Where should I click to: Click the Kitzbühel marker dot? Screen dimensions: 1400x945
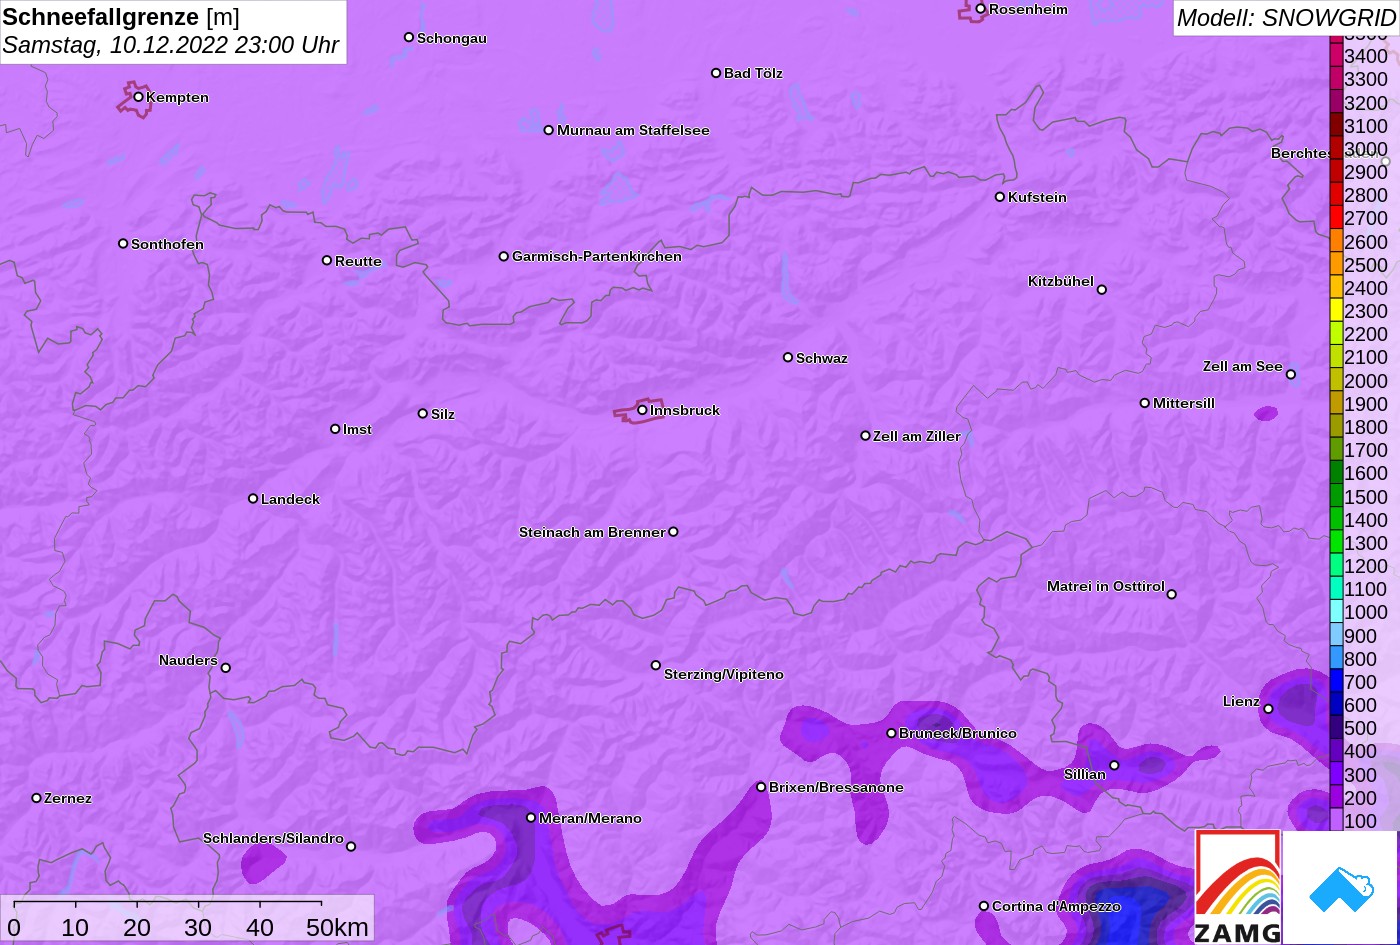1101,290
